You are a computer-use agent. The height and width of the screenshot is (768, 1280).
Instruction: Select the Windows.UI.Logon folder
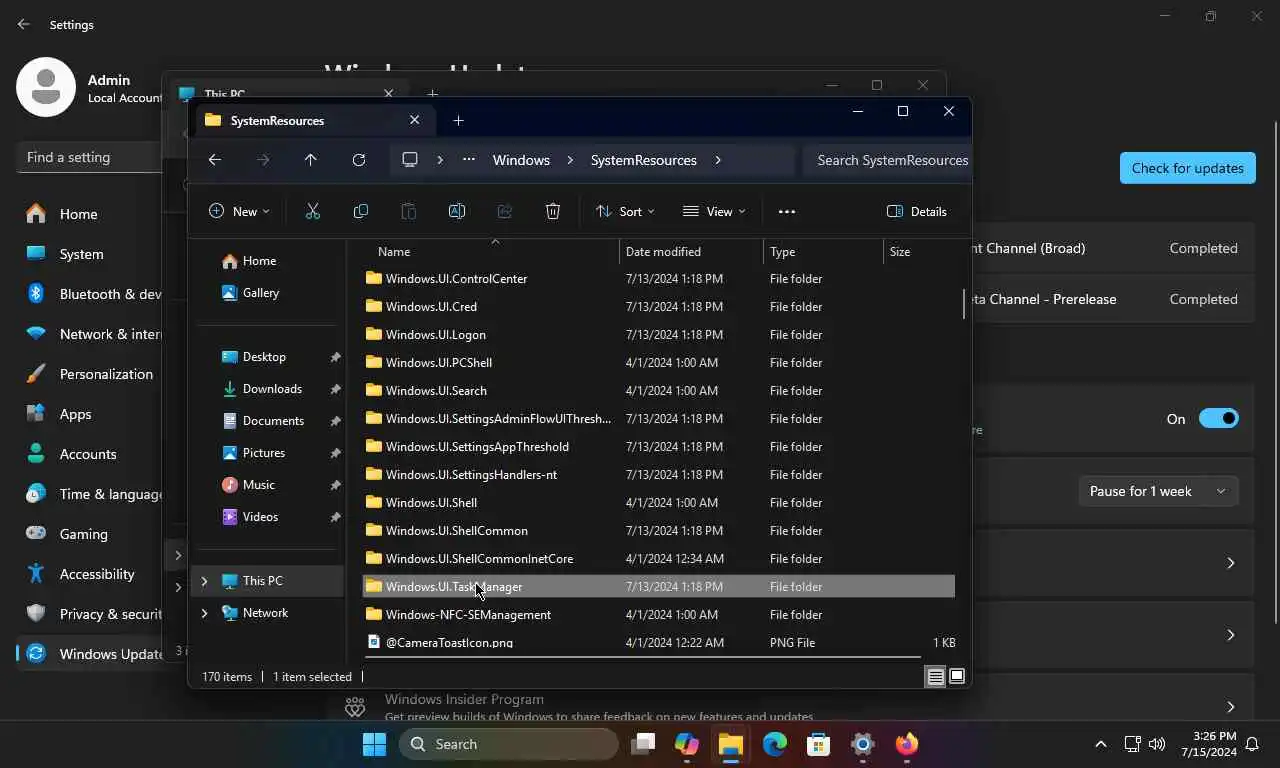[658, 335]
